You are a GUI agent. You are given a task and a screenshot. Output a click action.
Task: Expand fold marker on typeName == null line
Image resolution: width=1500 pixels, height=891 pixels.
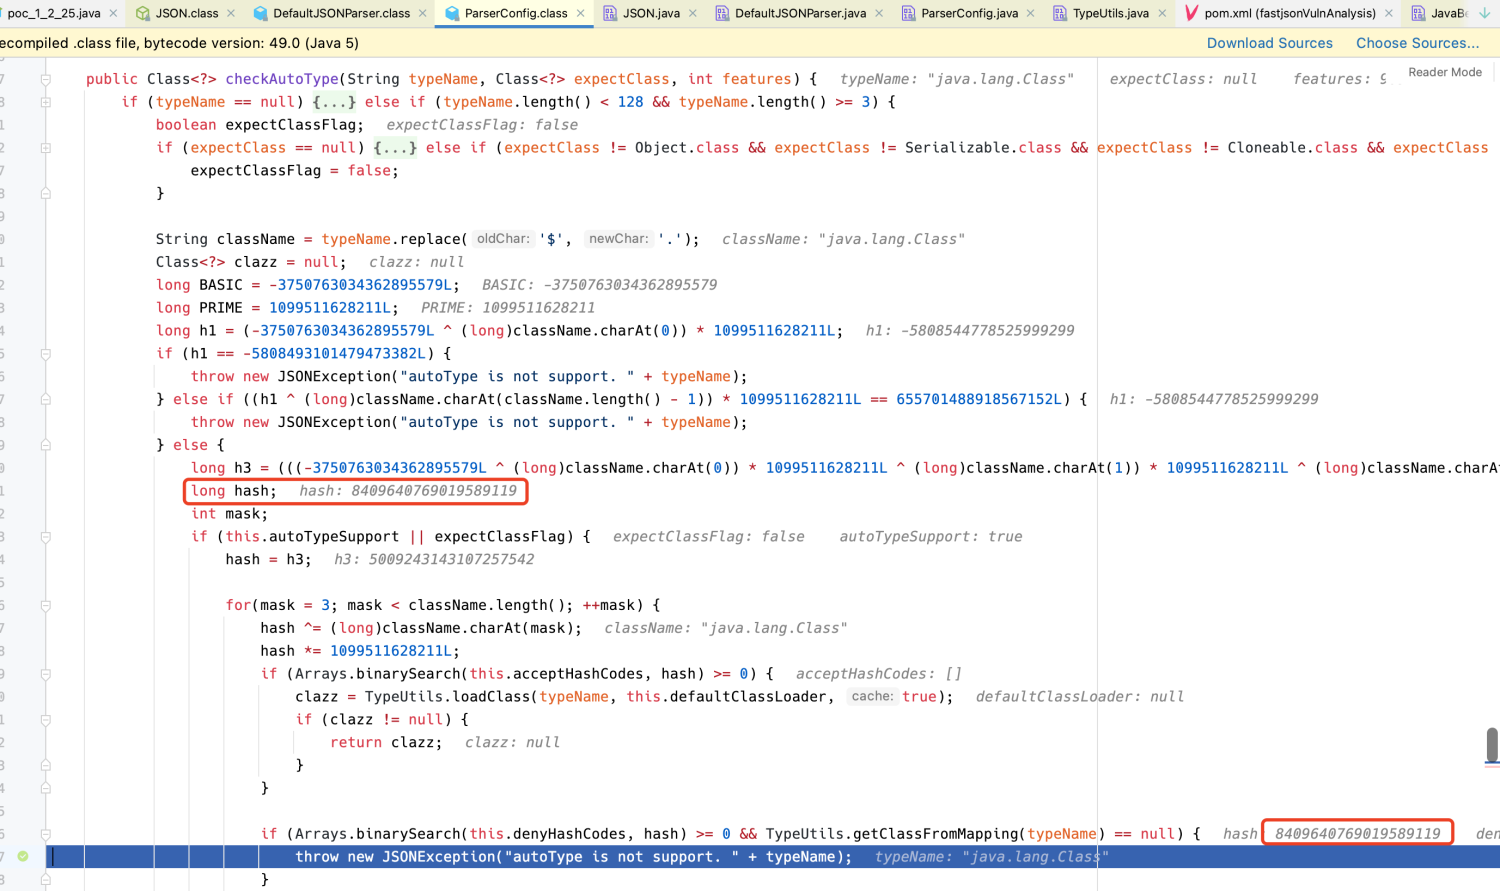46,102
